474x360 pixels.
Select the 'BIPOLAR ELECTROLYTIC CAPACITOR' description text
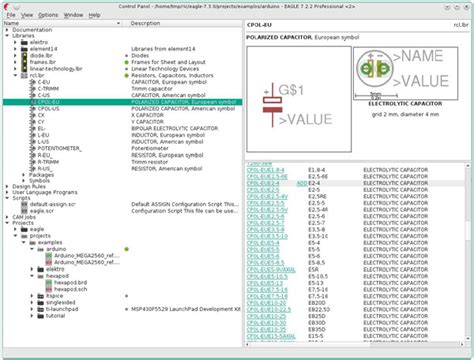tap(174, 129)
